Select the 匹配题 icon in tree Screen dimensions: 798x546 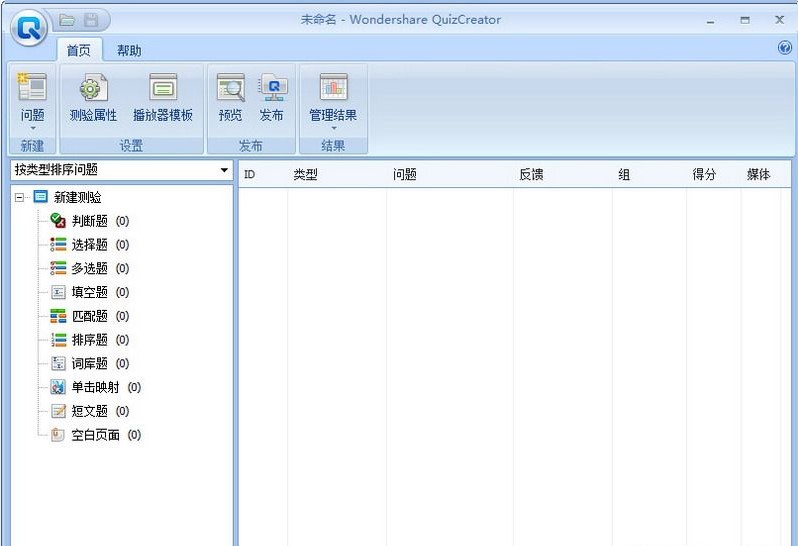tap(58, 316)
